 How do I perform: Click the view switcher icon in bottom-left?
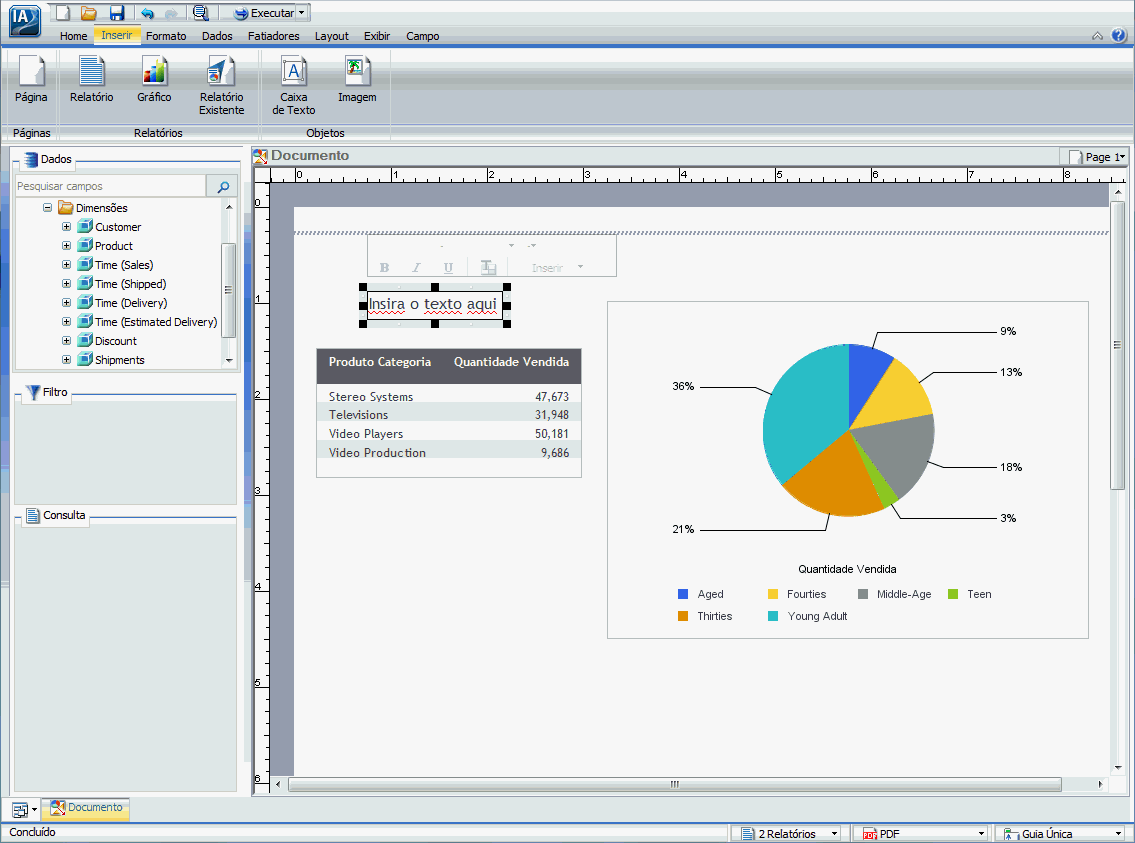[20, 810]
